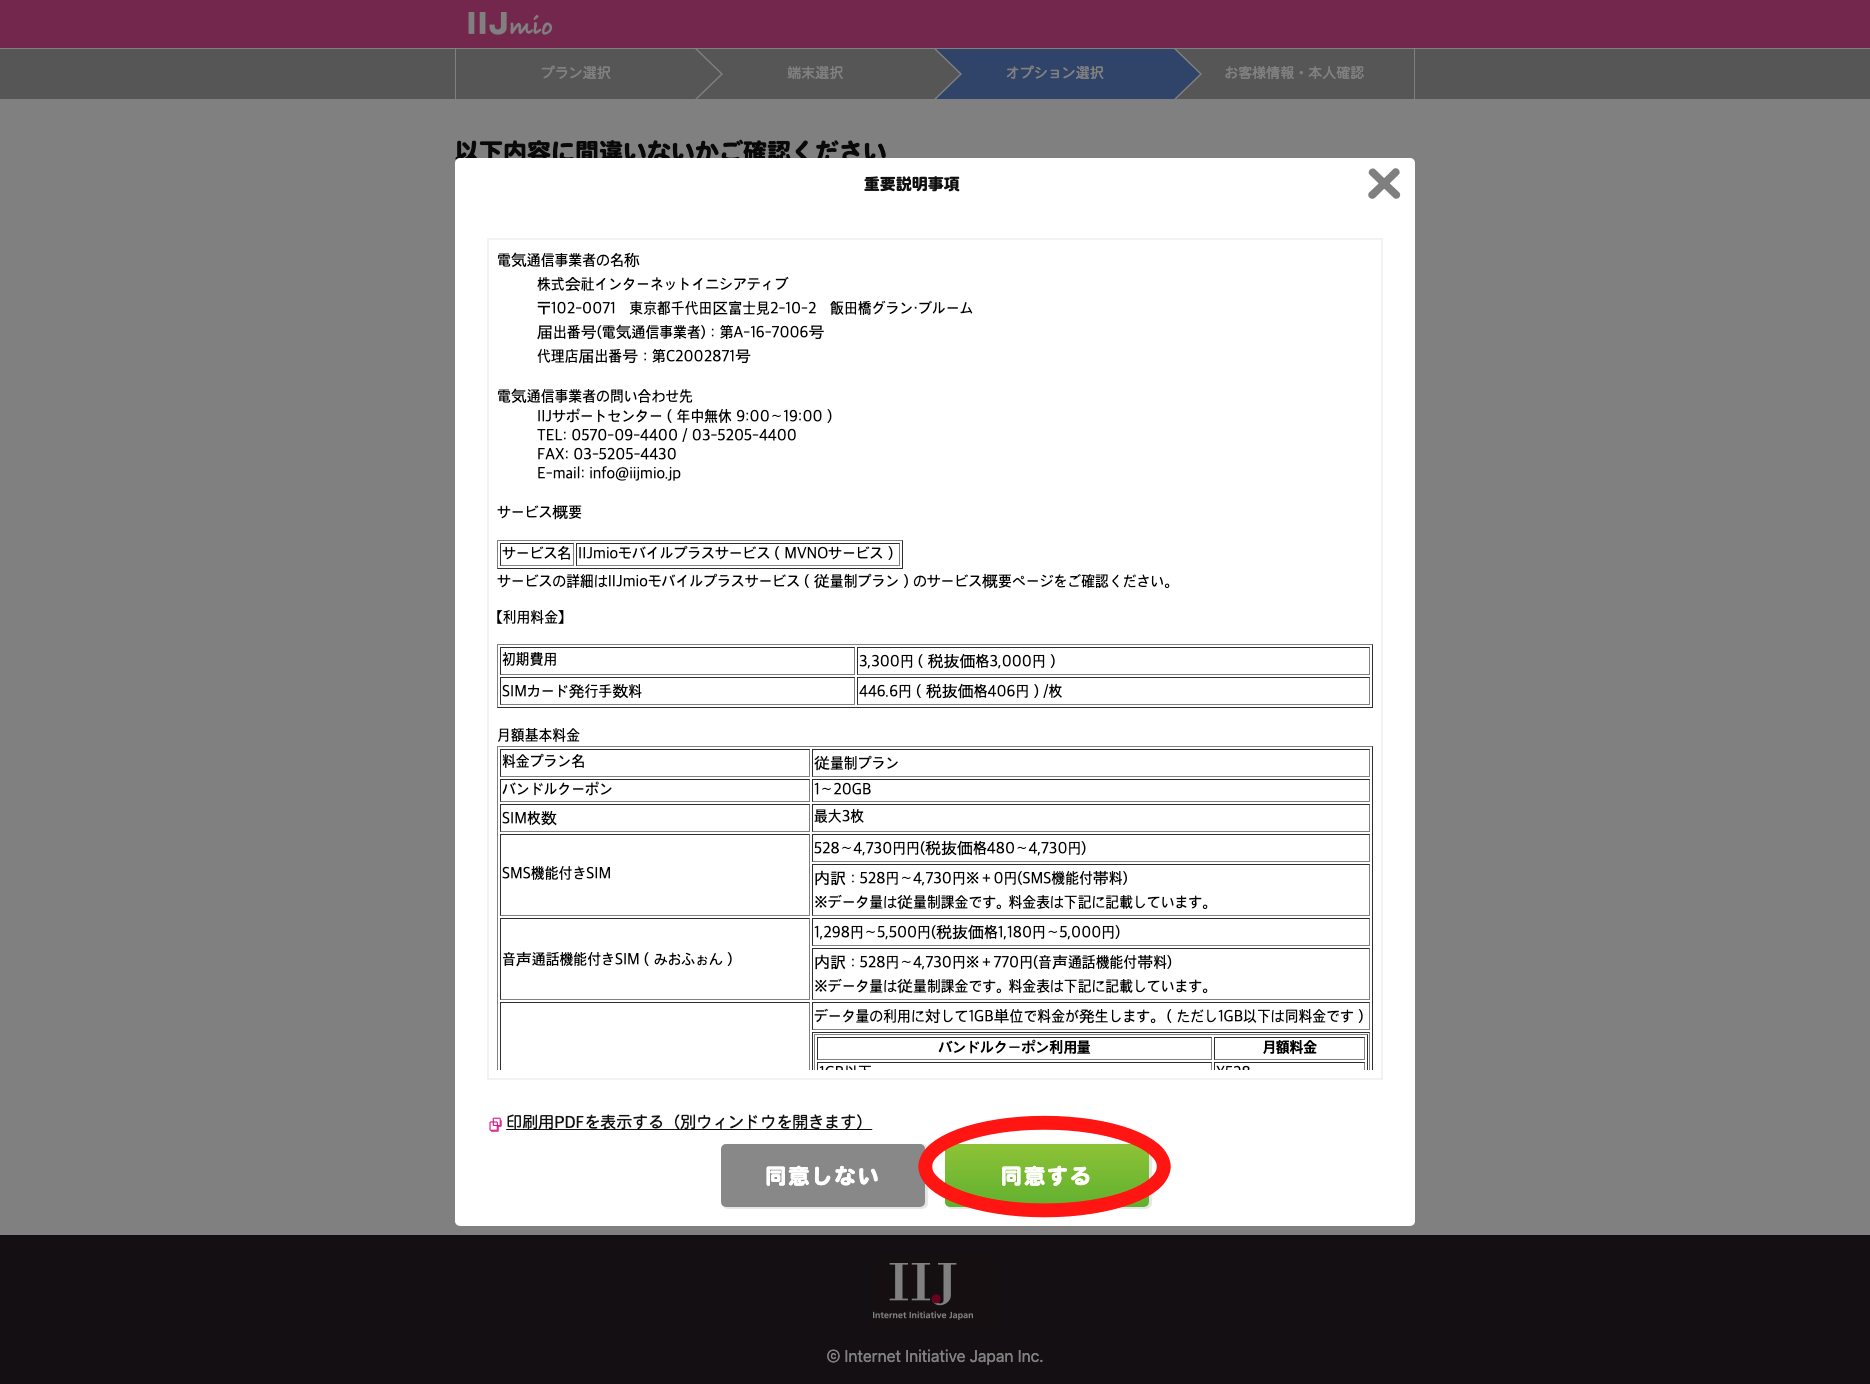Viewport: 1870px width, 1384px height.
Task: Click the 従量制プラン plan name cell
Action: pos(1090,763)
